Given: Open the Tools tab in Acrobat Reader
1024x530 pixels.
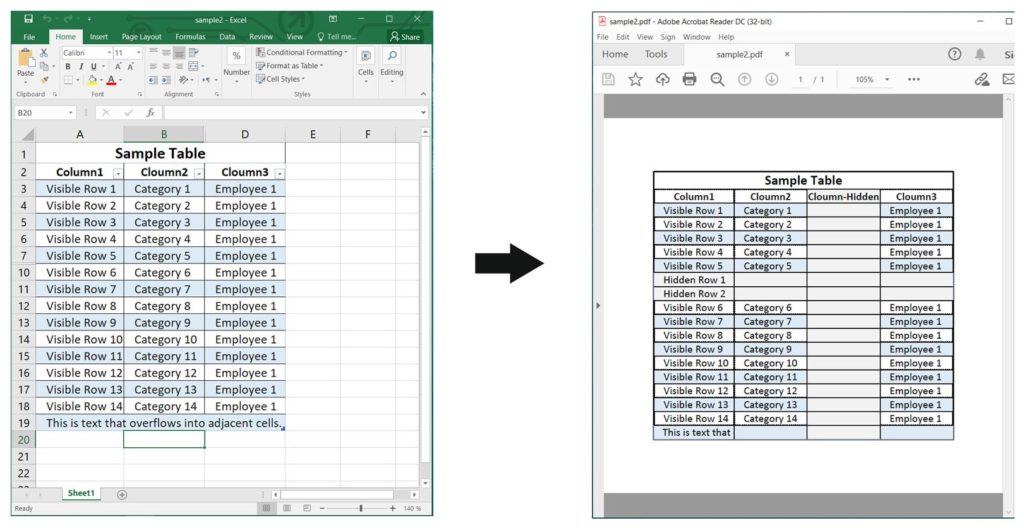Looking at the screenshot, I should pos(656,54).
